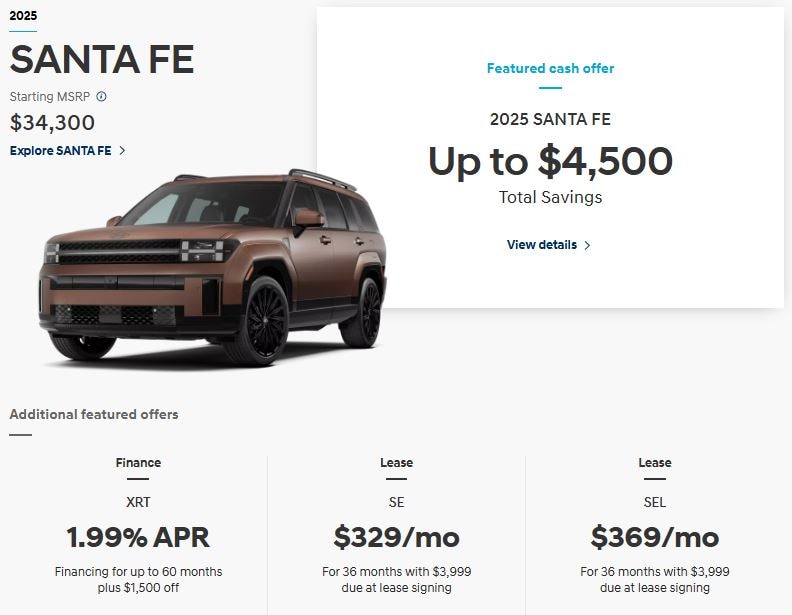Click the Total Savings caption
This screenshot has height=615, width=792.
click(x=550, y=197)
